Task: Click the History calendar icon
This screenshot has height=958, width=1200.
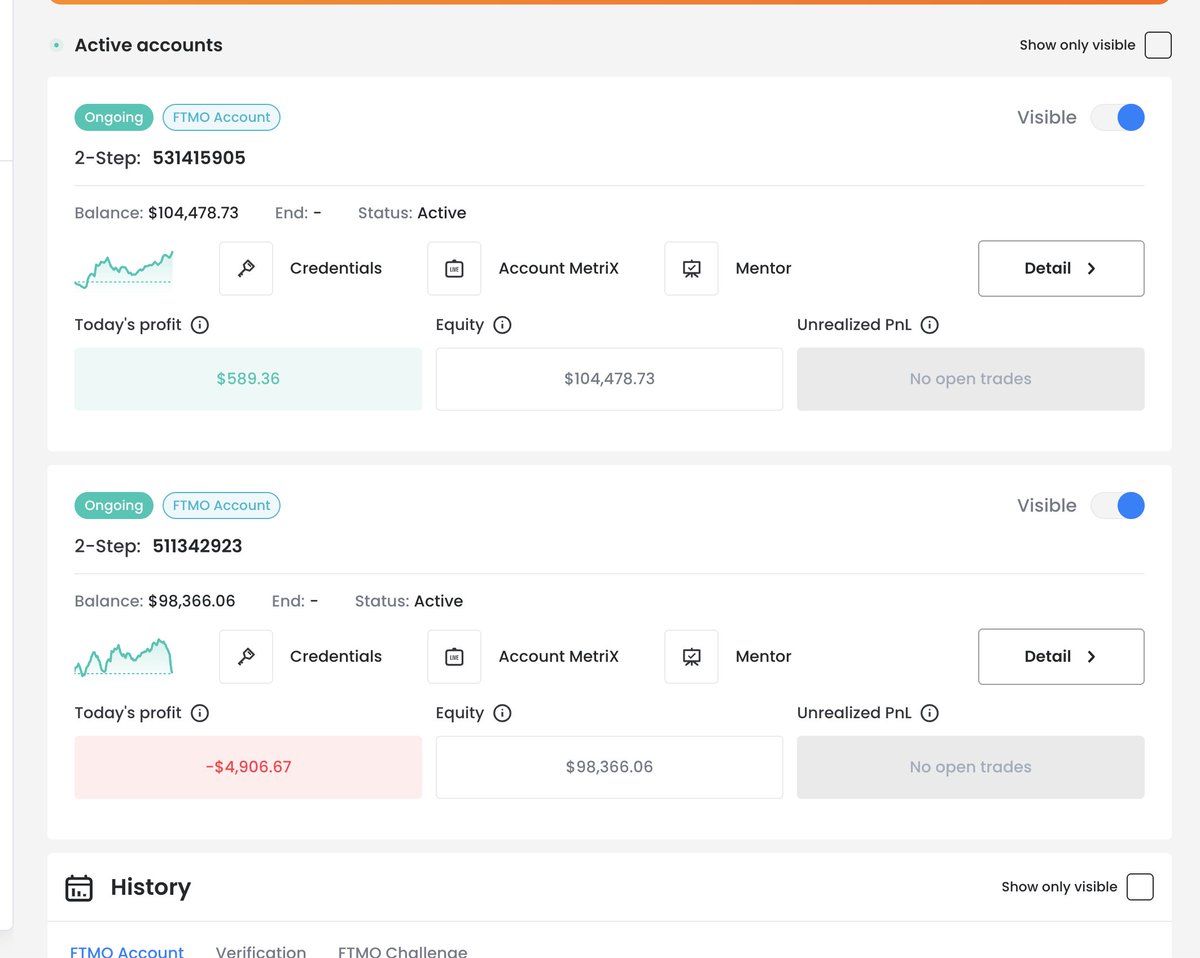Action: pyautogui.click(x=79, y=888)
